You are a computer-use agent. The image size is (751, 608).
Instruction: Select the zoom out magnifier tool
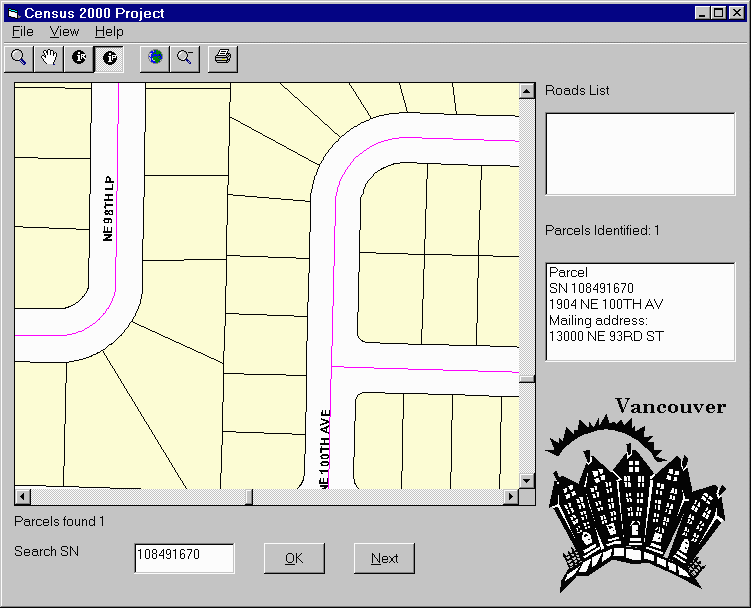(185, 58)
